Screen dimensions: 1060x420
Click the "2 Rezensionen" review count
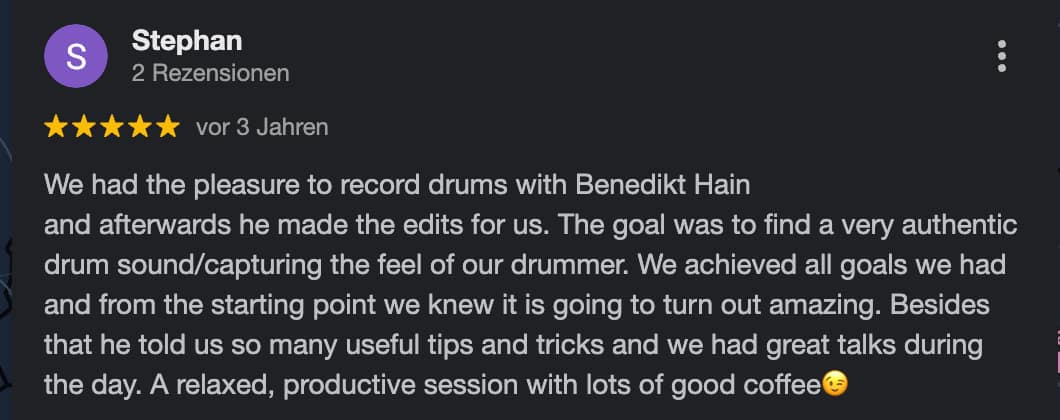tap(210, 73)
